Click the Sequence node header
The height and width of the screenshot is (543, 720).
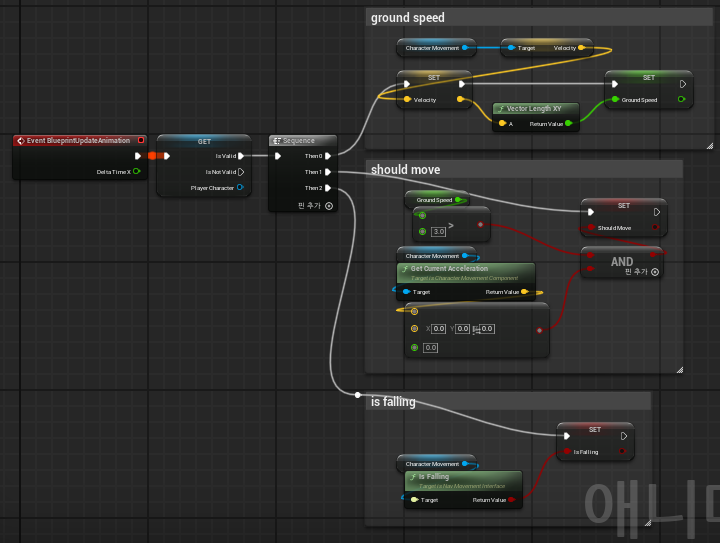(x=303, y=140)
